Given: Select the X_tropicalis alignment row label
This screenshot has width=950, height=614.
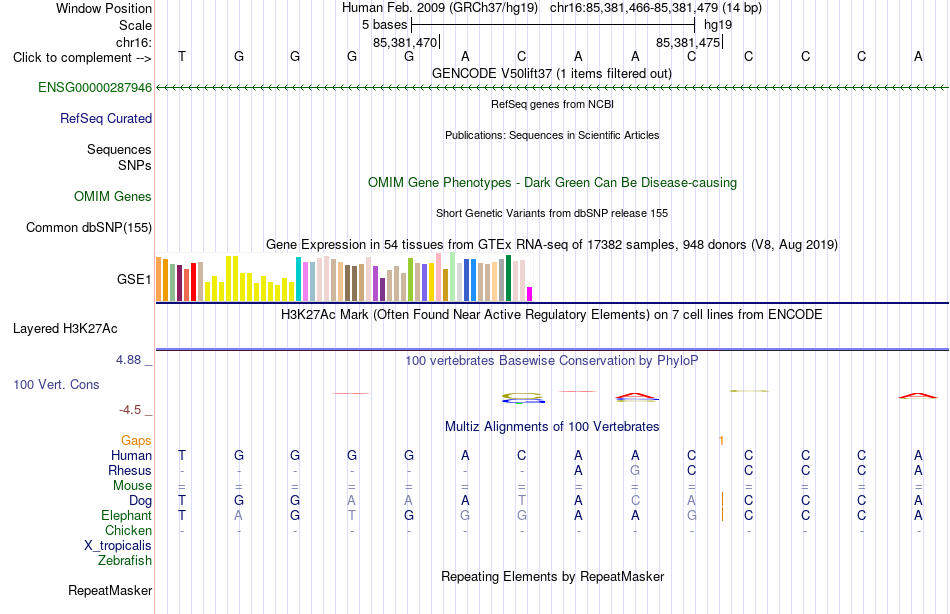Looking at the screenshot, I should pyautogui.click(x=118, y=546).
